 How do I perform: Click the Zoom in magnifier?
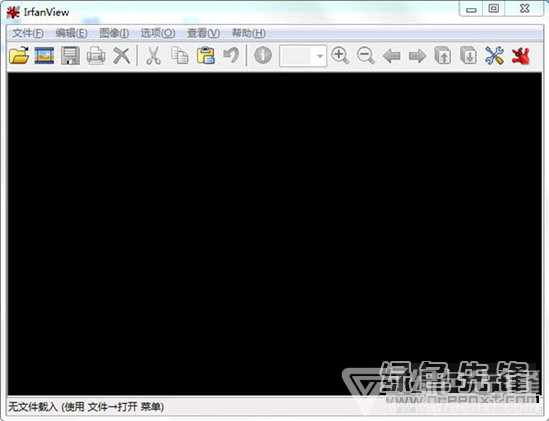pyautogui.click(x=340, y=55)
